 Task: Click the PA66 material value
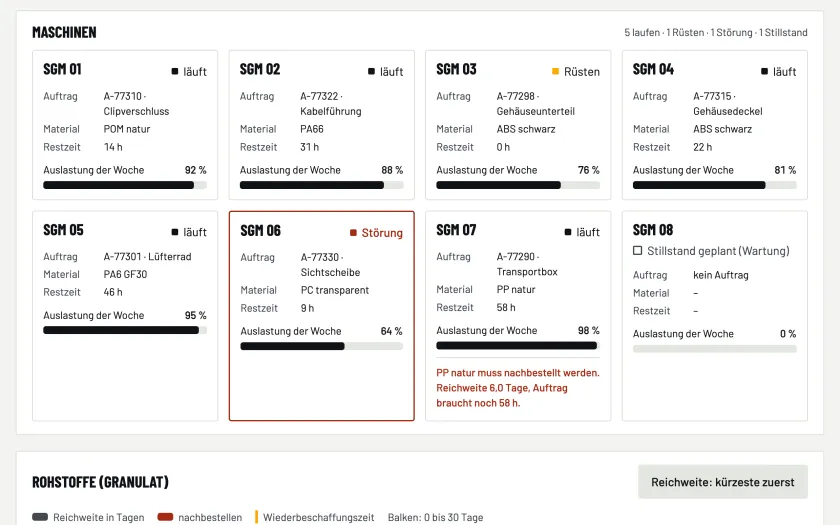click(312, 129)
